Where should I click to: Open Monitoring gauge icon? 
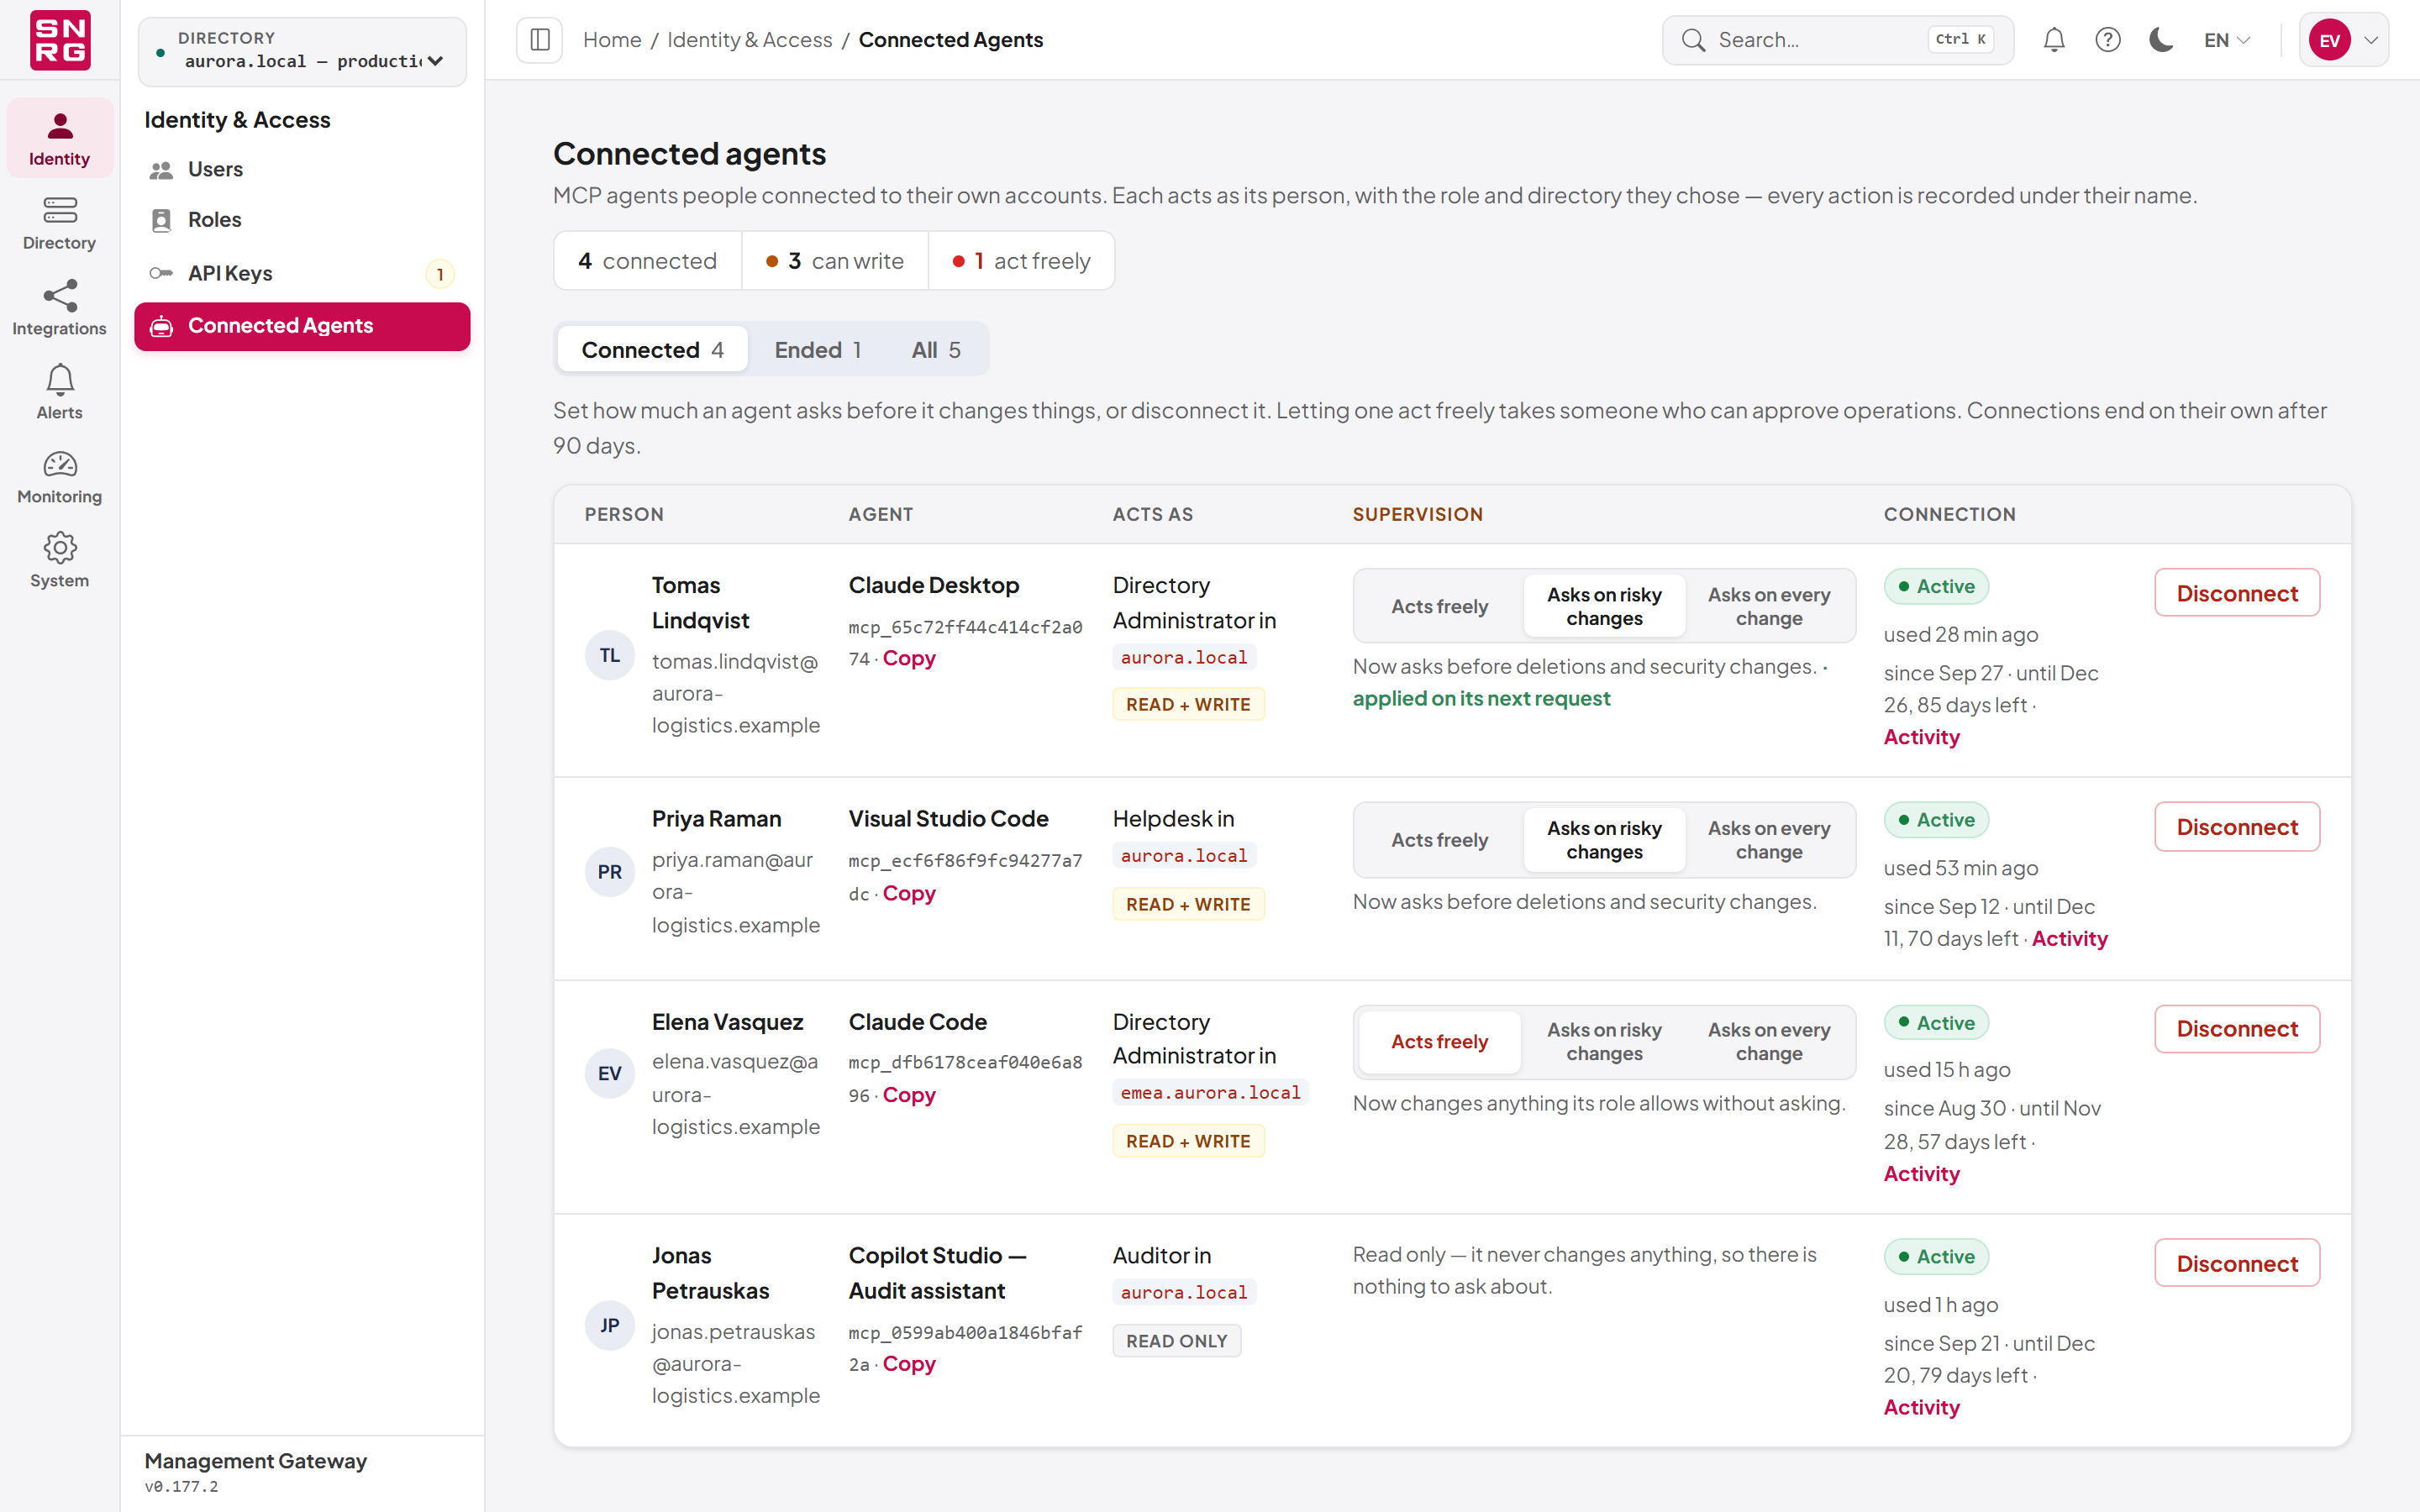59,476
